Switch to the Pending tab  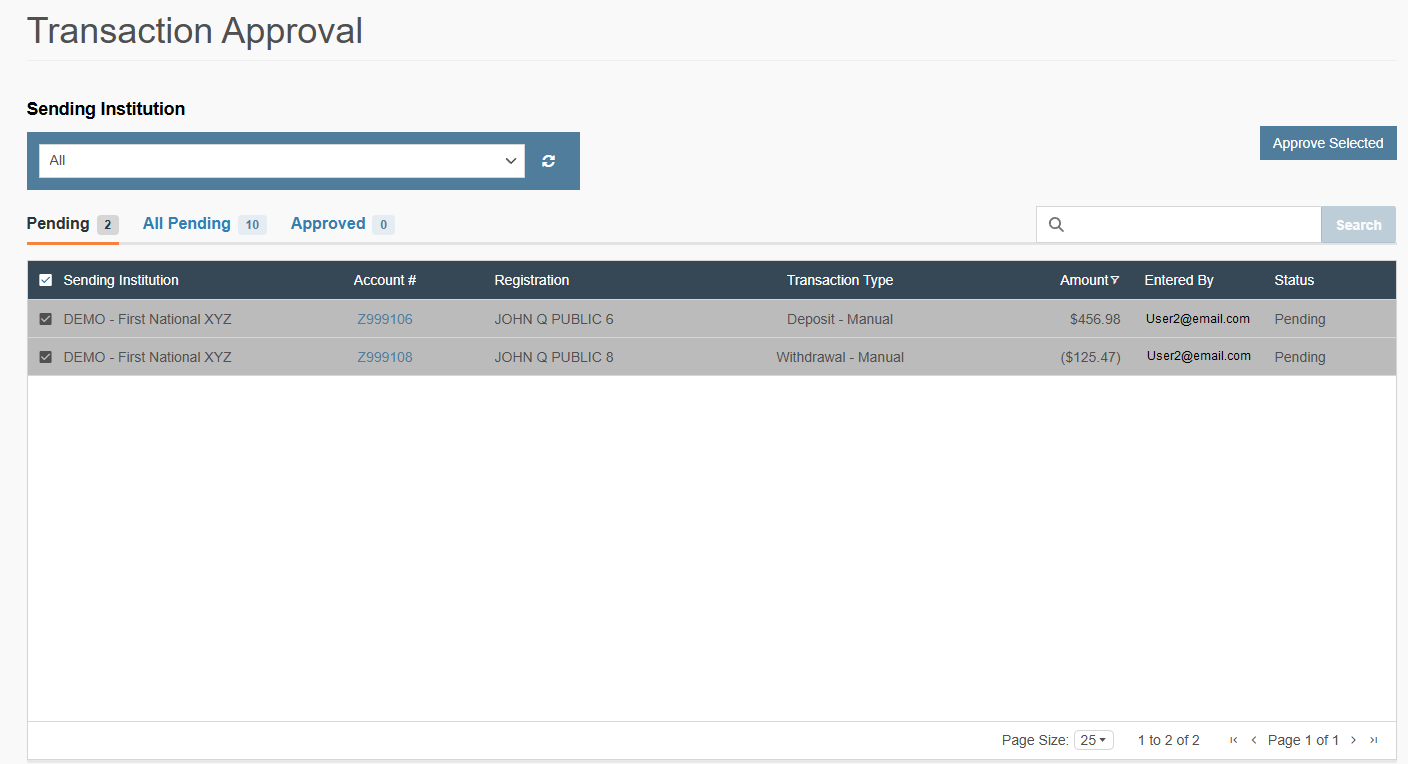point(73,224)
